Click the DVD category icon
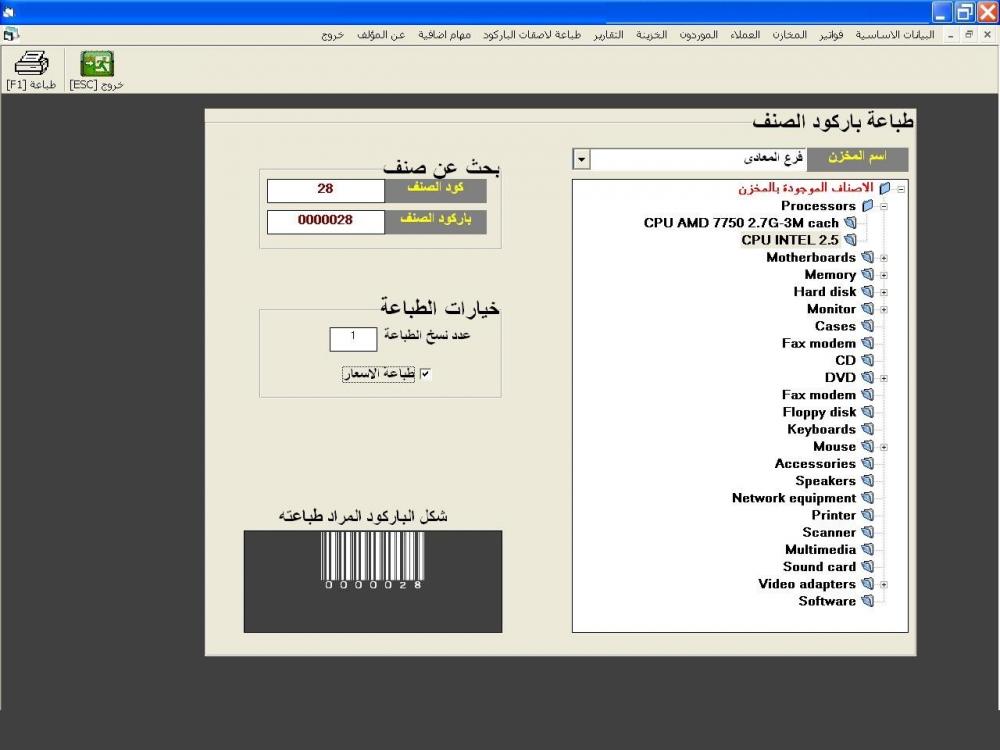This screenshot has width=1000, height=750. point(867,378)
